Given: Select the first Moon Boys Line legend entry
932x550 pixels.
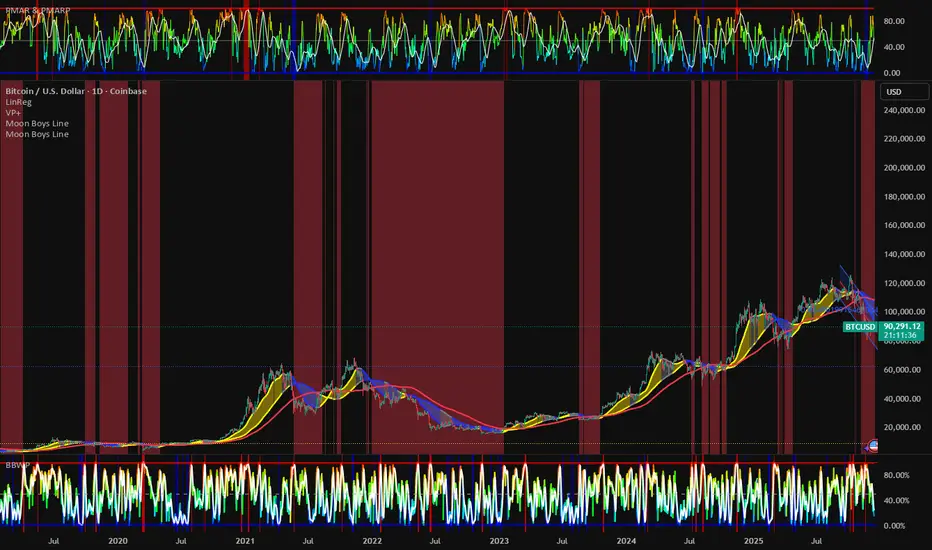Looking at the screenshot, I should (37, 123).
